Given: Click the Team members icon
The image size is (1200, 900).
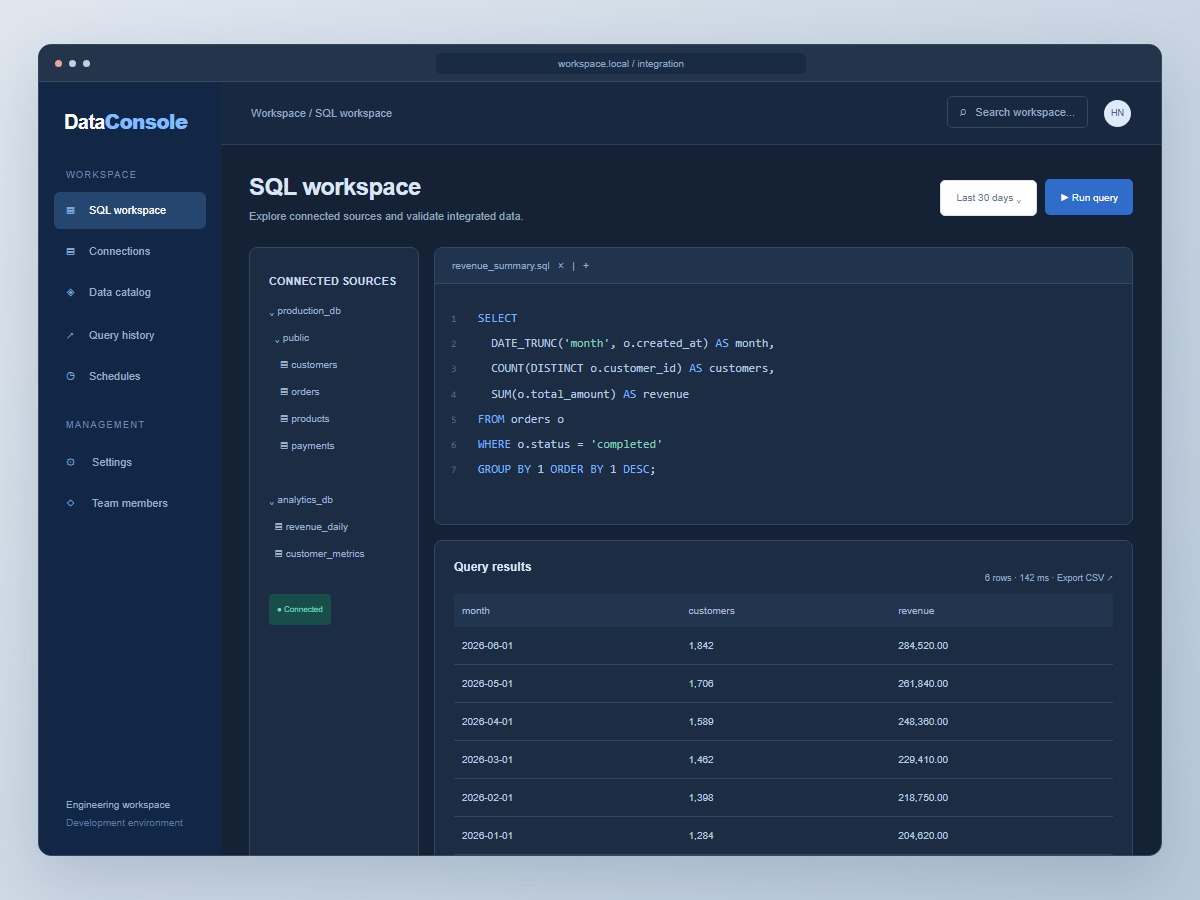Looking at the screenshot, I should tap(70, 504).
